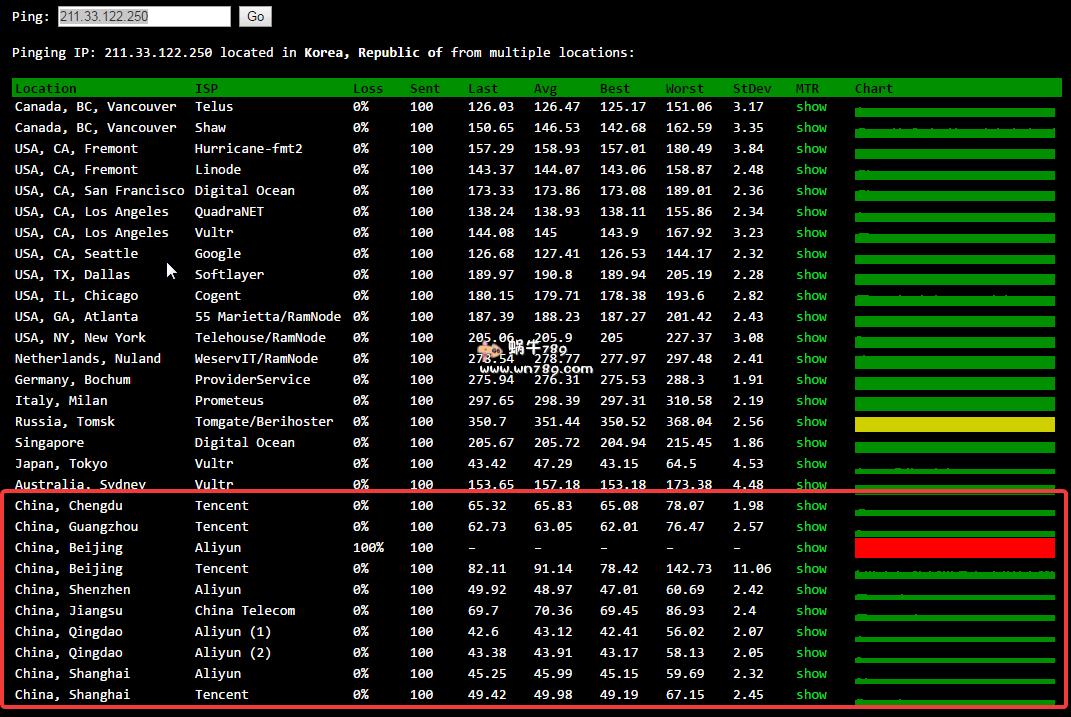Open MTR for Jiangsu China Telecom

[811, 611]
